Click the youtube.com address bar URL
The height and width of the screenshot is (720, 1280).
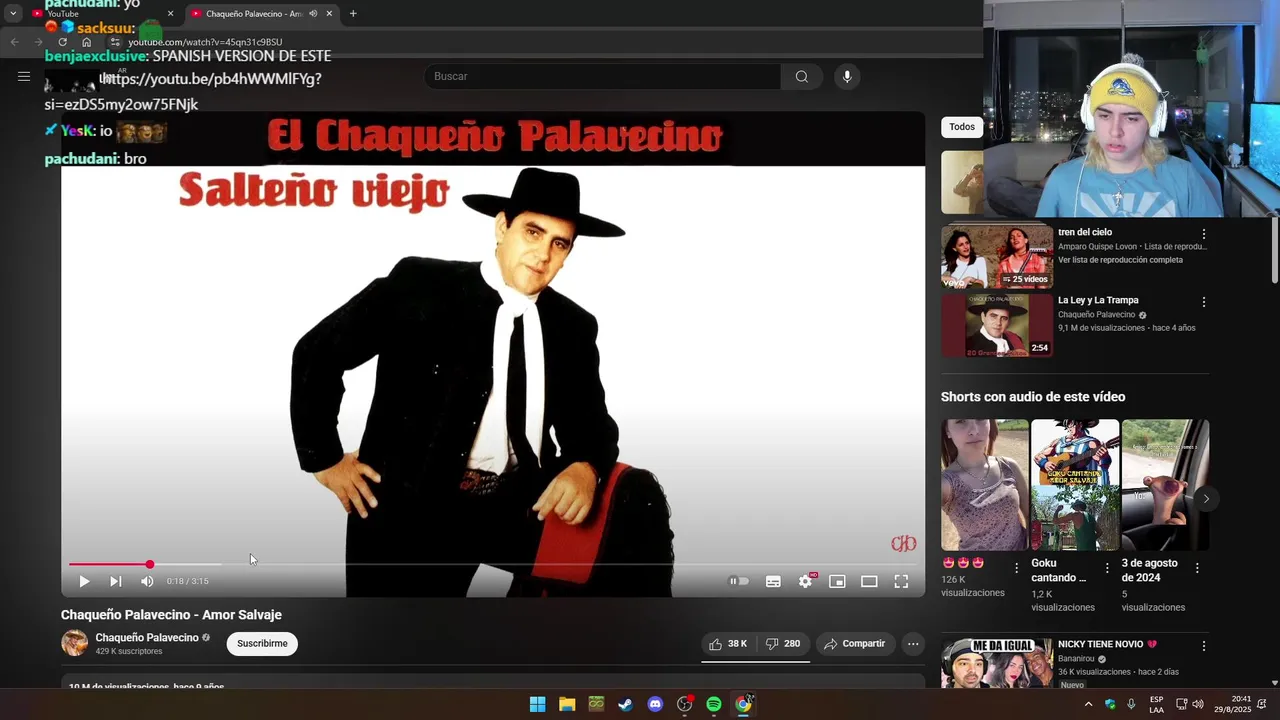click(205, 42)
